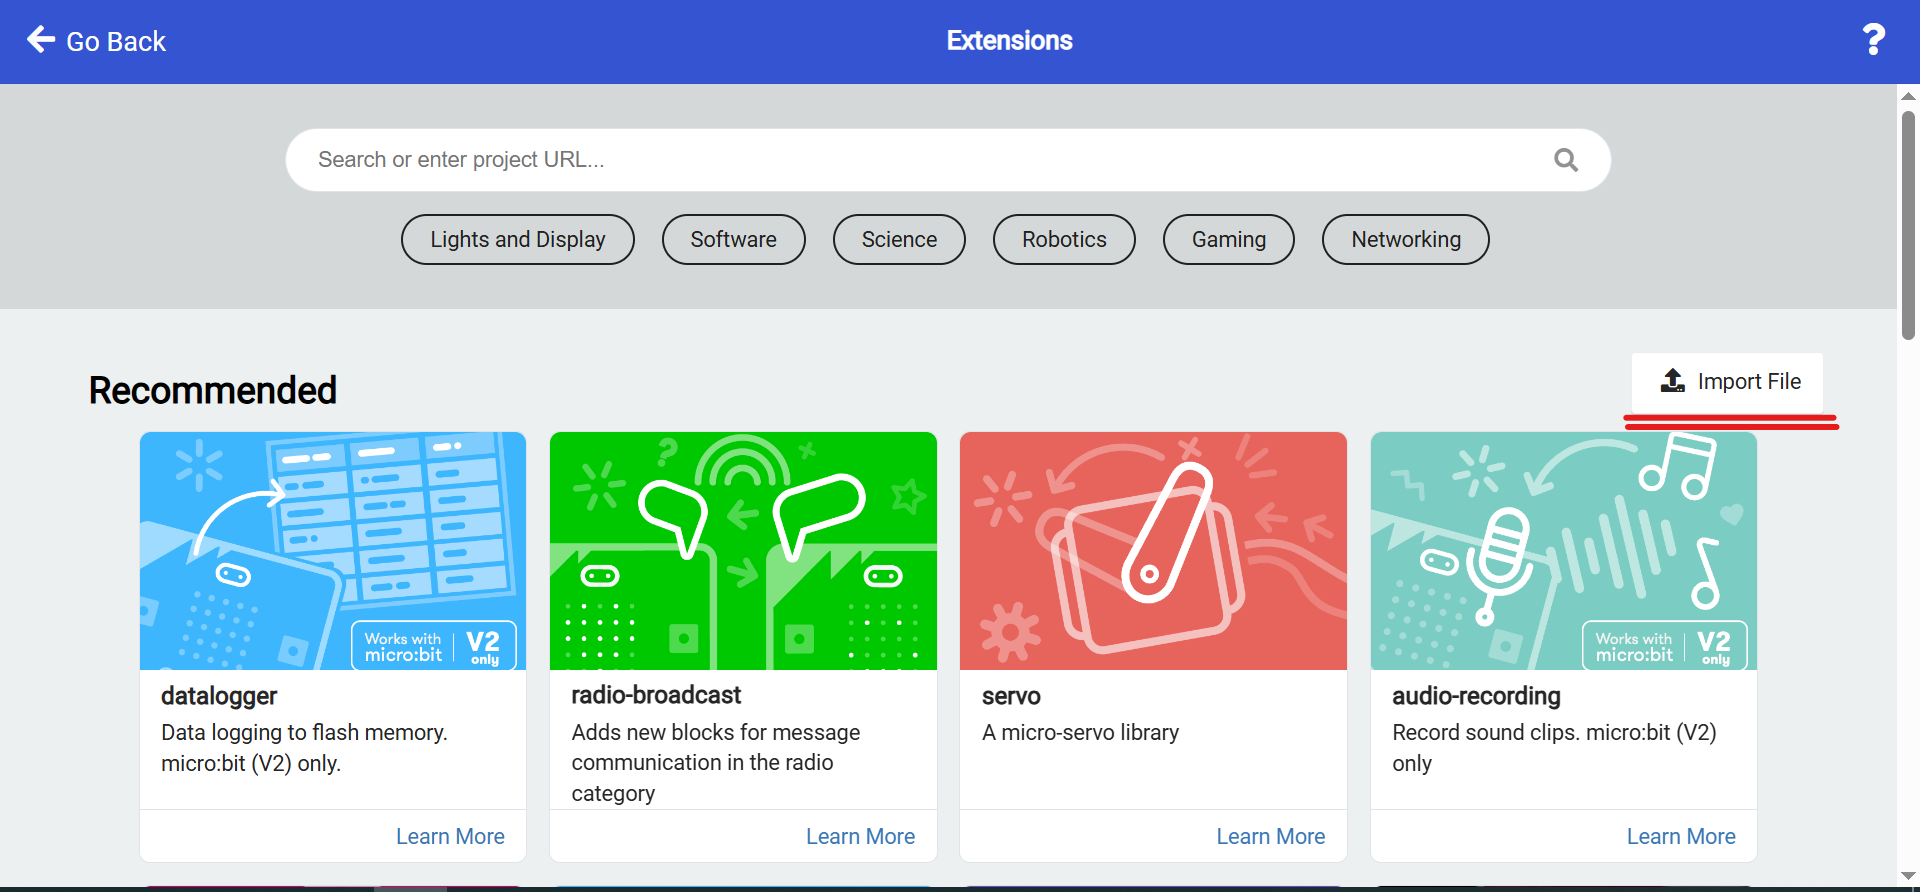Pick the audio-recording extension image

coord(1563,550)
